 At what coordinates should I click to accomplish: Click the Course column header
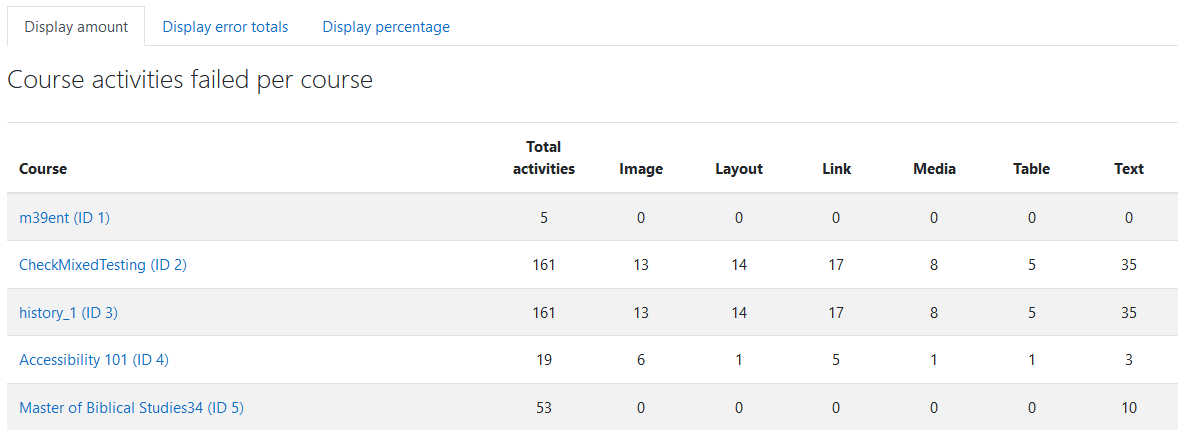pyautogui.click(x=43, y=169)
